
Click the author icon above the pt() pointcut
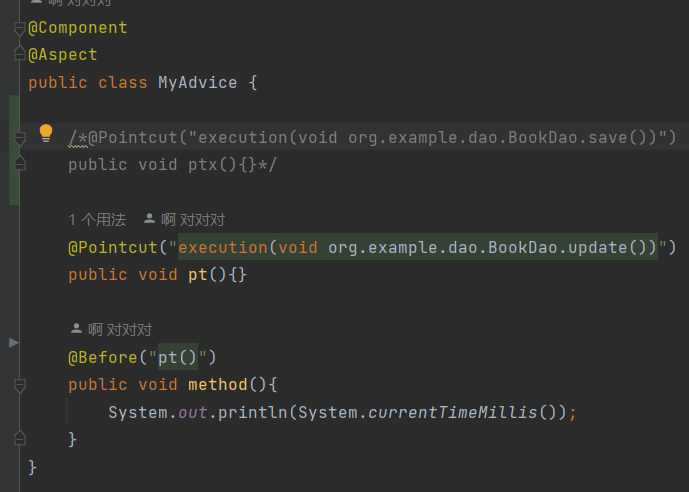(x=150, y=219)
